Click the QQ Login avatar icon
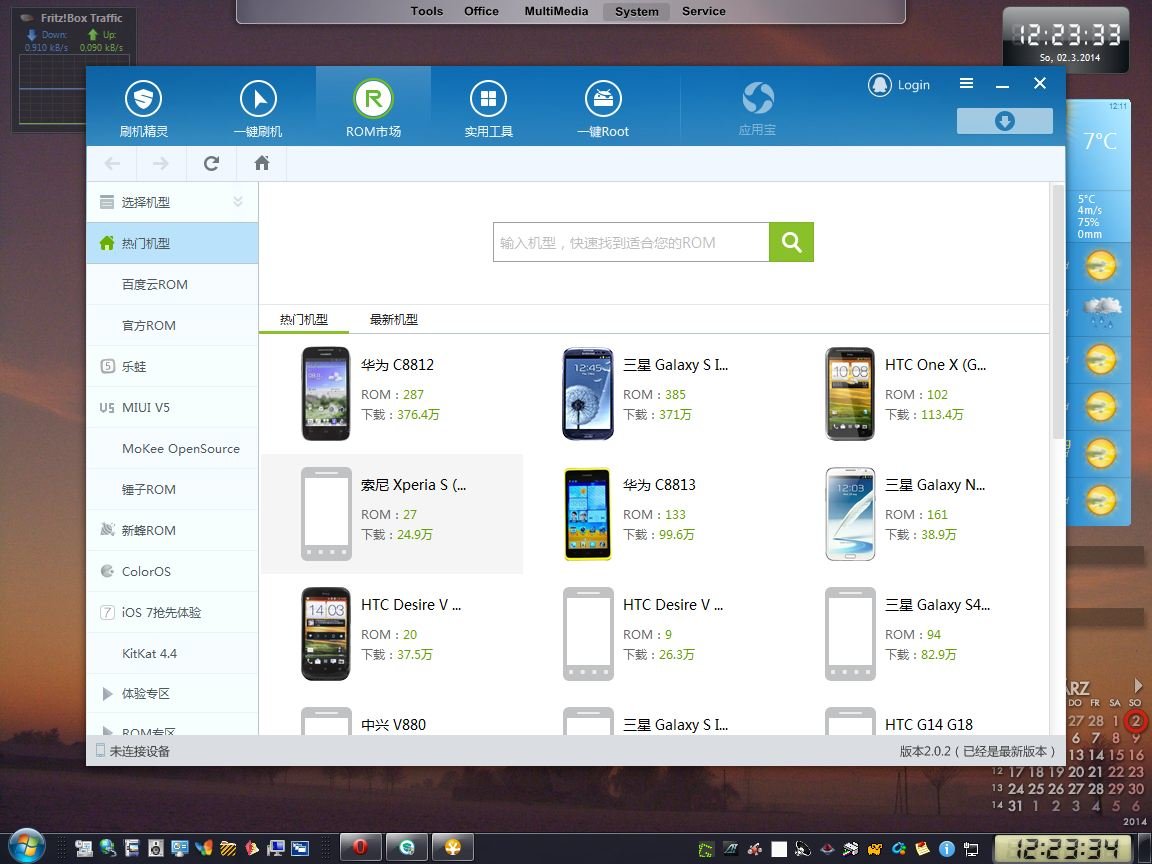The height and width of the screenshot is (864, 1152). point(879,85)
